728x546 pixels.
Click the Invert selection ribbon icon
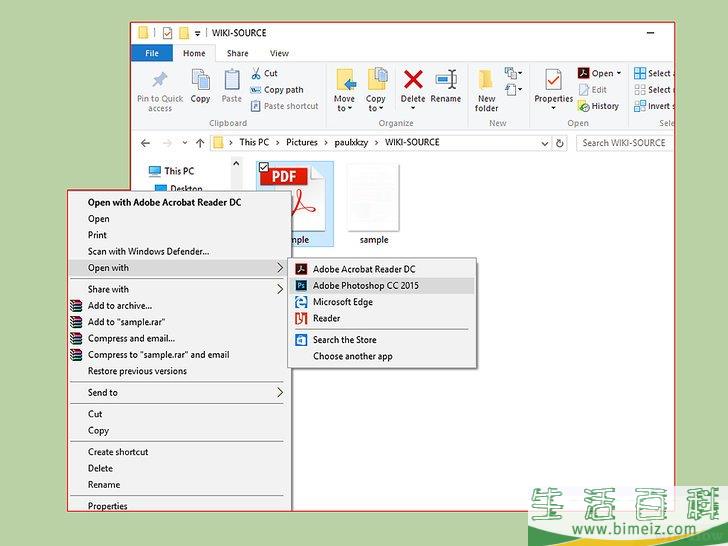[x=640, y=106]
